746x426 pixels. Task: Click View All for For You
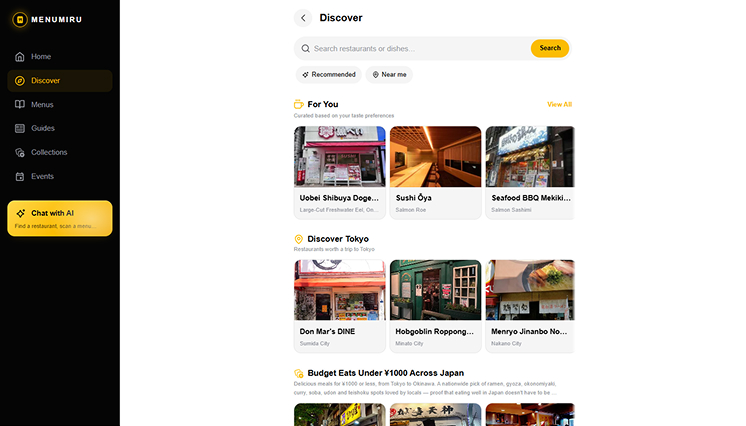pyautogui.click(x=560, y=104)
